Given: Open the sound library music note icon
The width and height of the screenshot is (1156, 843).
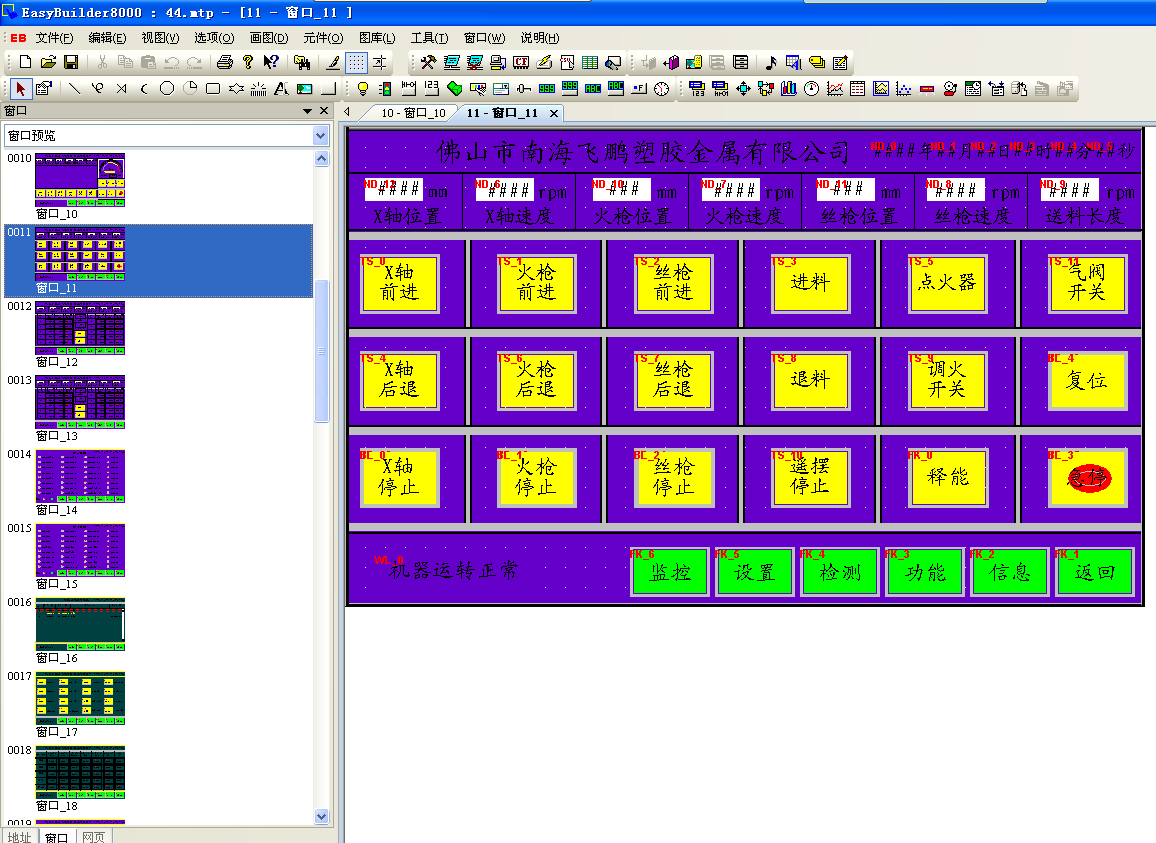Looking at the screenshot, I should [770, 62].
